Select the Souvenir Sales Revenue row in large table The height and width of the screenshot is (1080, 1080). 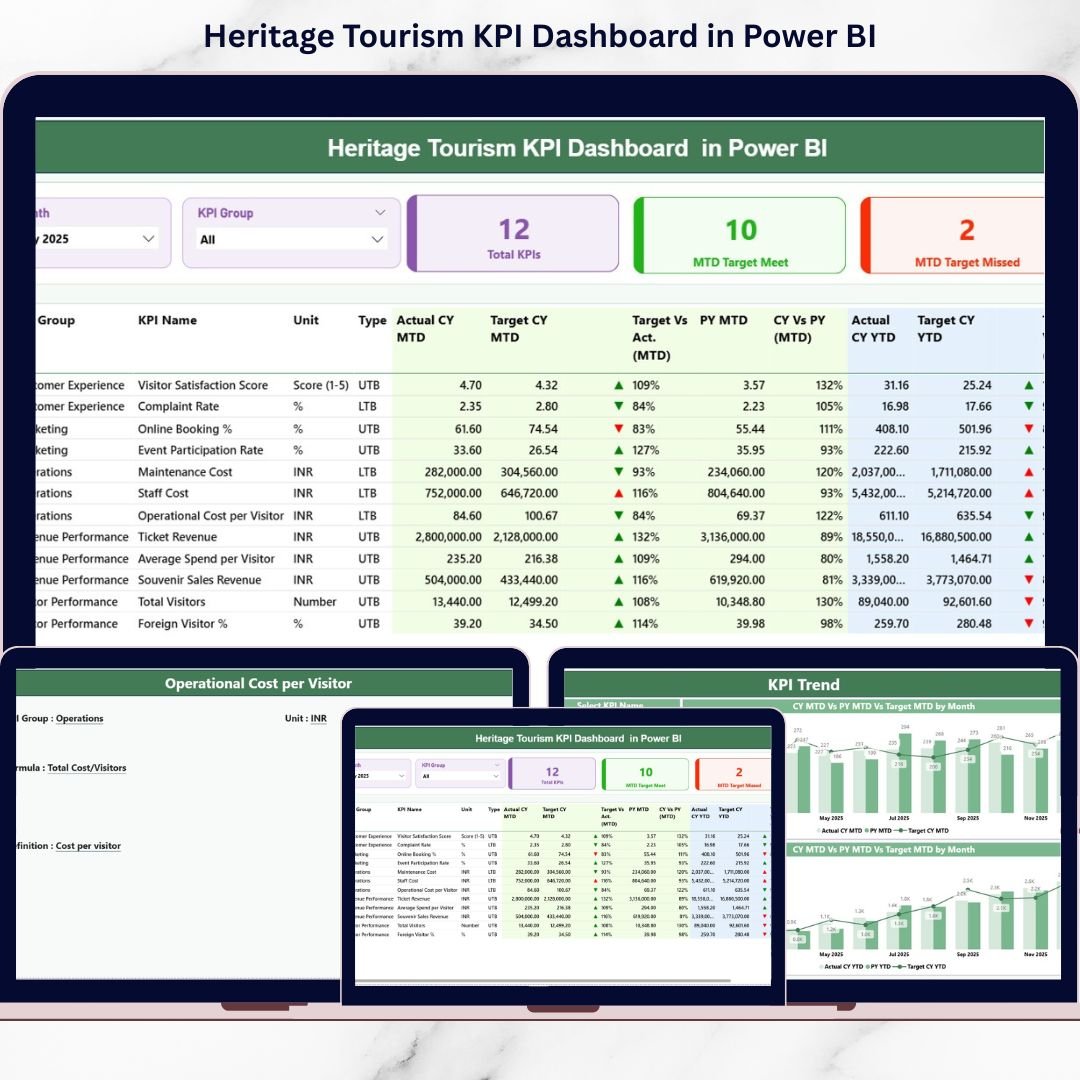[x=199, y=580]
